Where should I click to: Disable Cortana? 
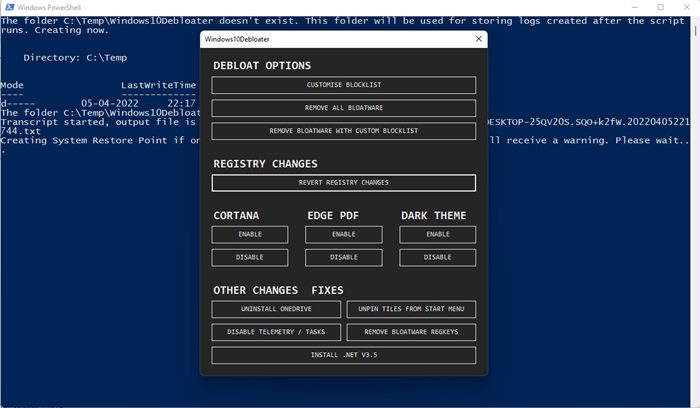[x=250, y=258]
